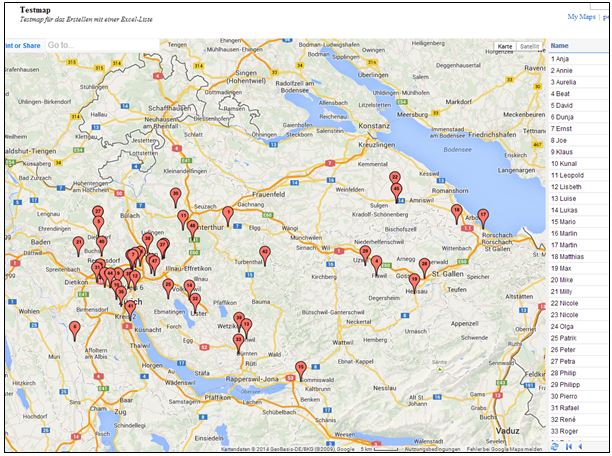Open map marker 42 near Turbenthal
Image resolution: width=612 pixels, height=456 pixels.
click(265, 255)
